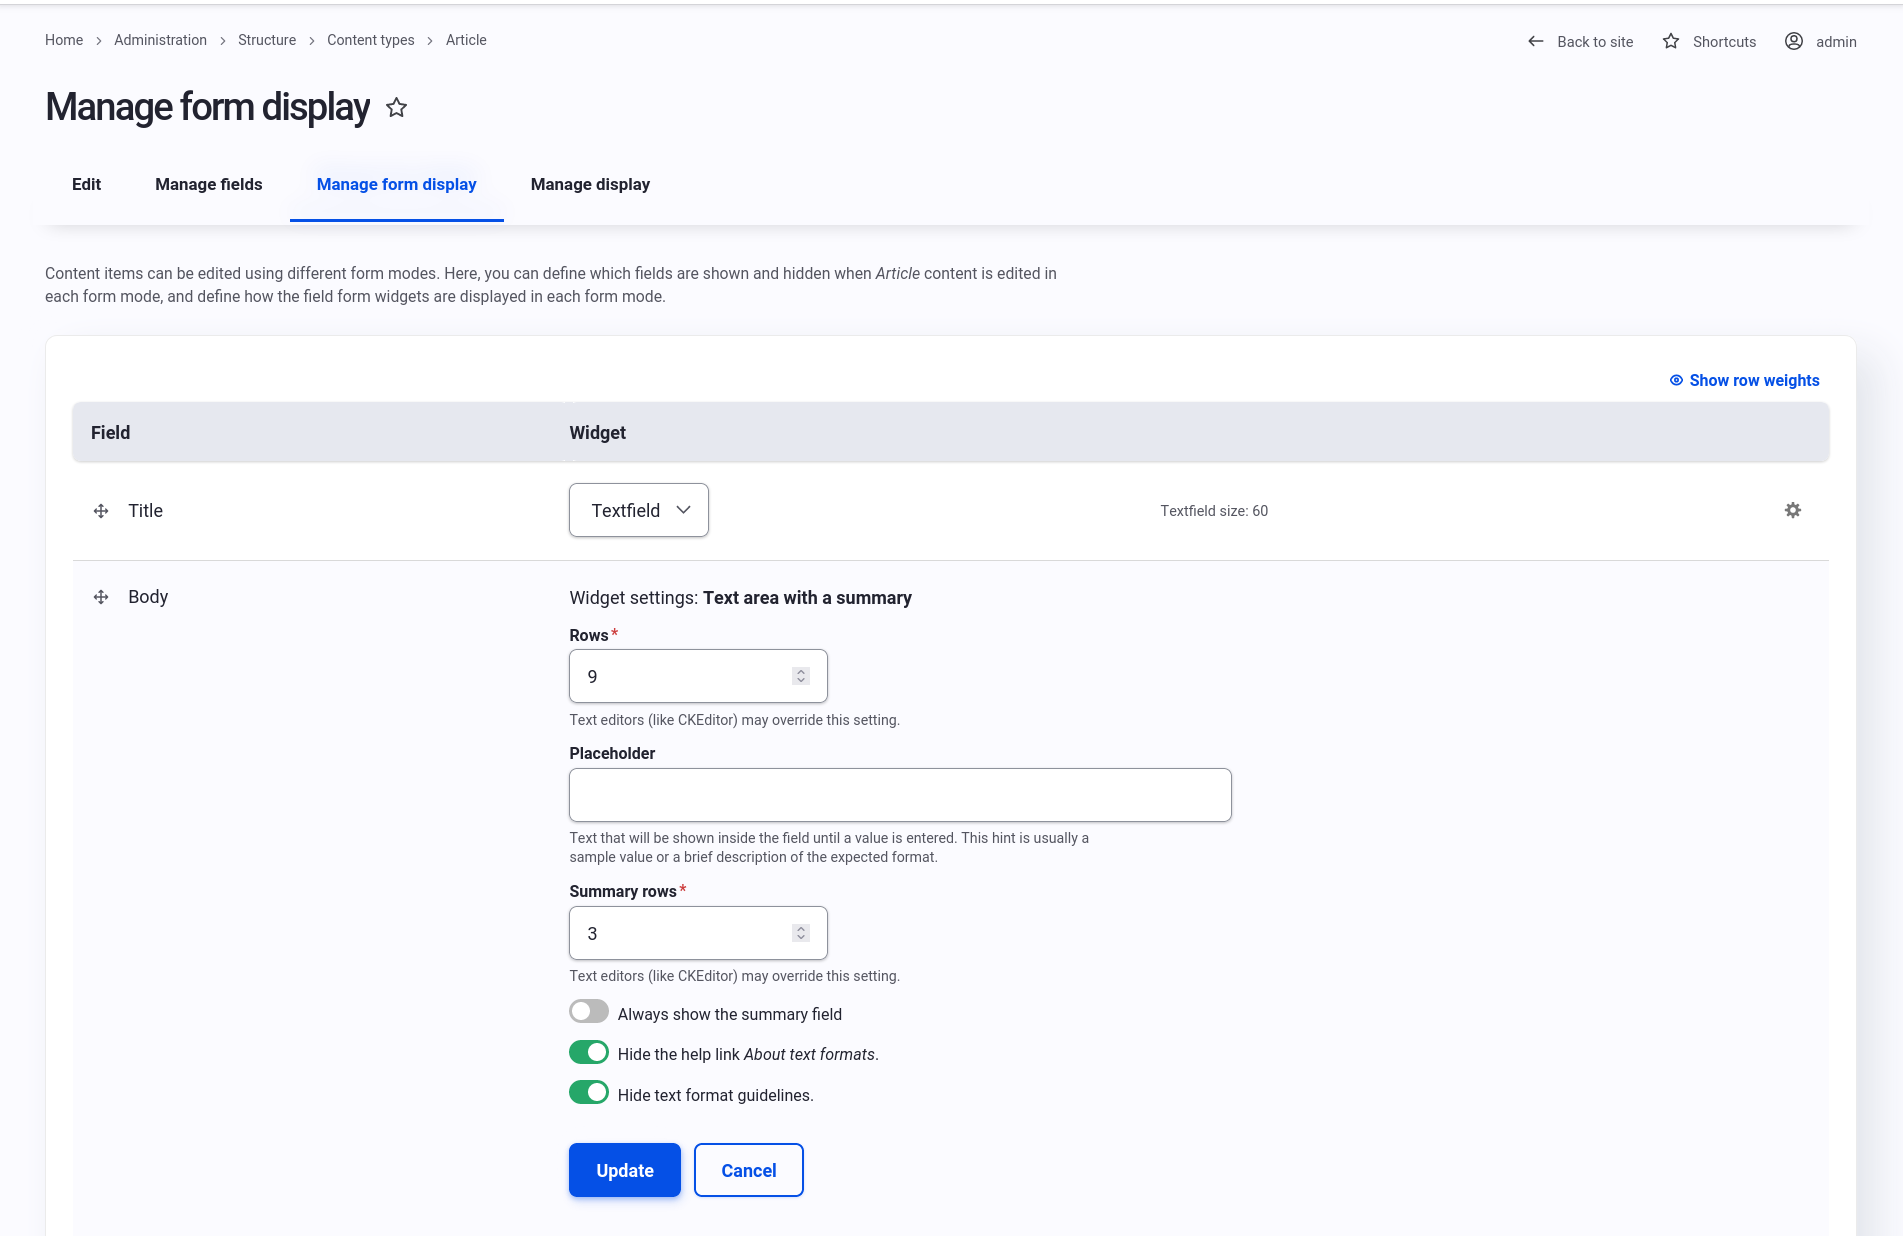
Task: Click the Cancel button
Action: click(x=748, y=1170)
